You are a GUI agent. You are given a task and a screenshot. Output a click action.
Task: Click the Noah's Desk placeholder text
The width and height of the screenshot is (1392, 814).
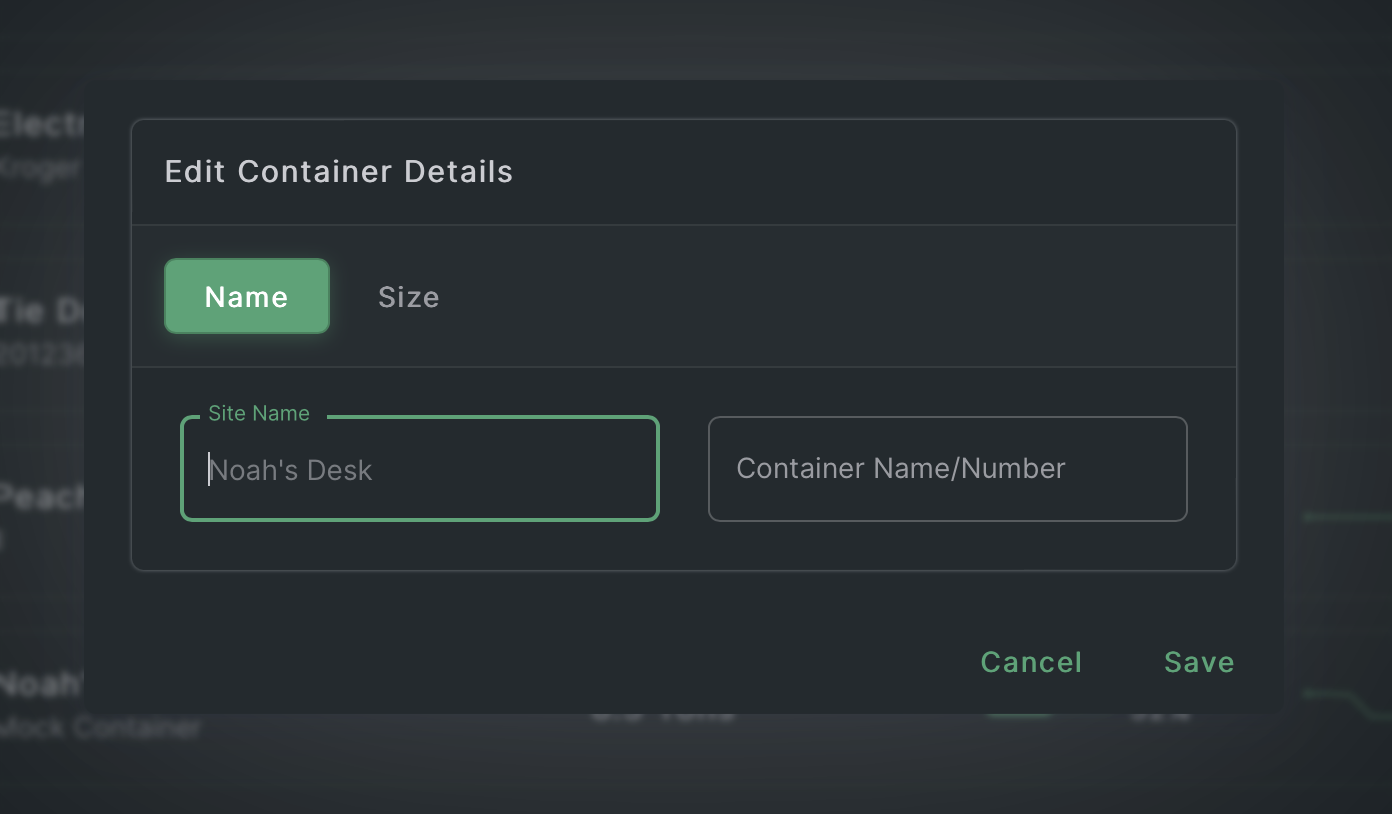tap(291, 470)
